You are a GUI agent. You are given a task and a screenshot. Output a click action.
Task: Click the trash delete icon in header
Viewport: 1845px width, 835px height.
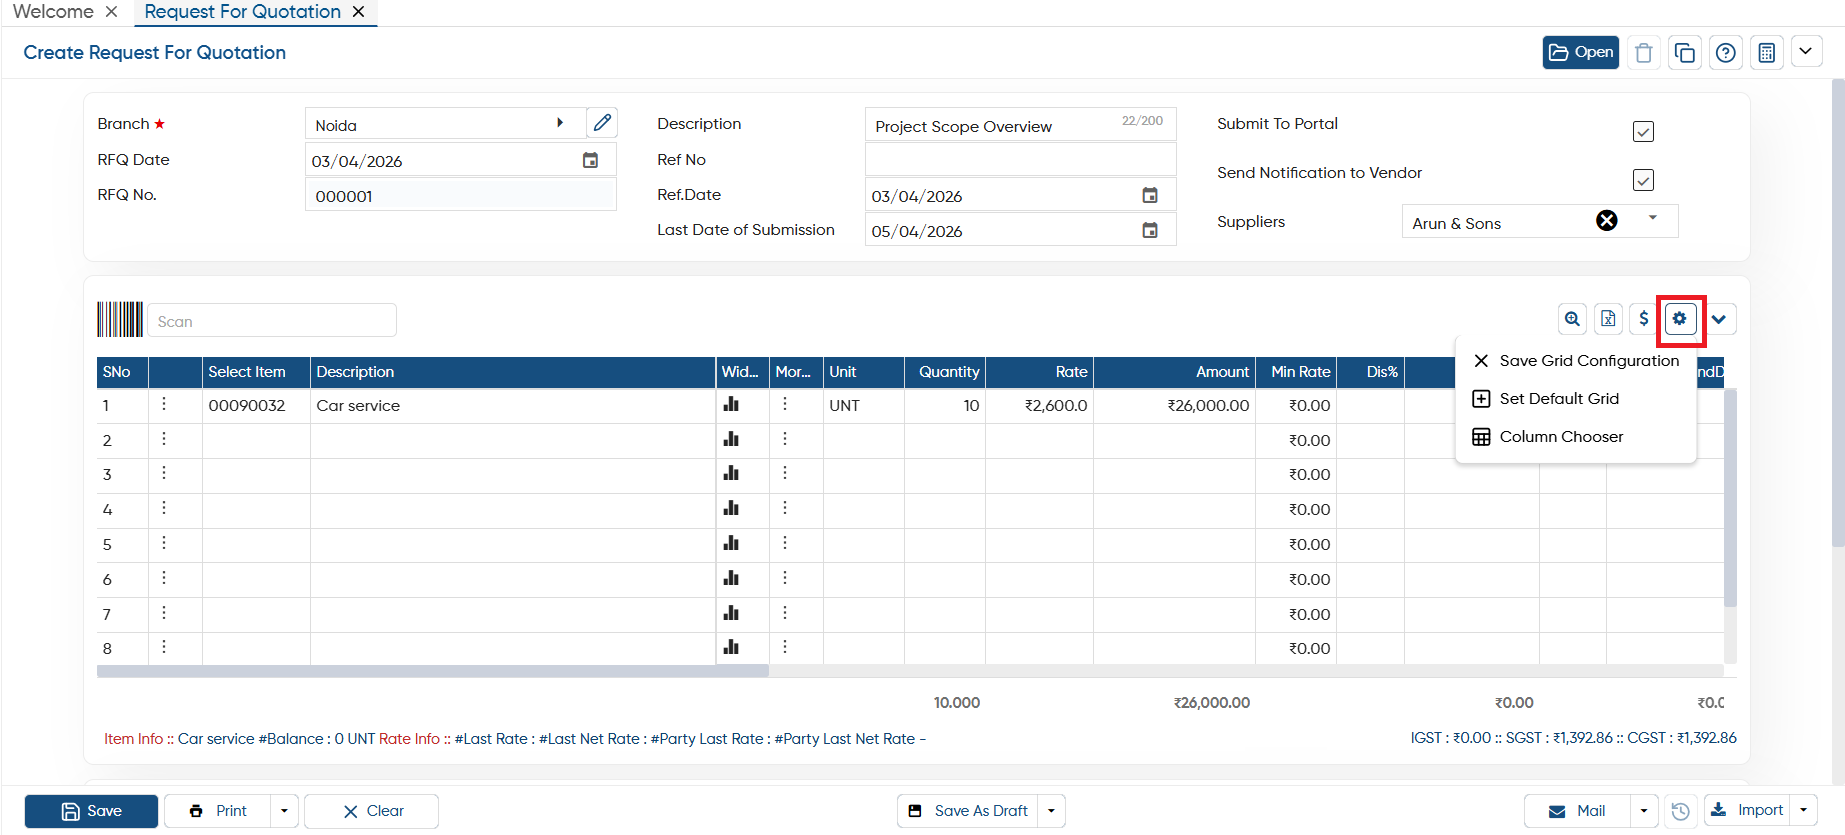click(1643, 53)
